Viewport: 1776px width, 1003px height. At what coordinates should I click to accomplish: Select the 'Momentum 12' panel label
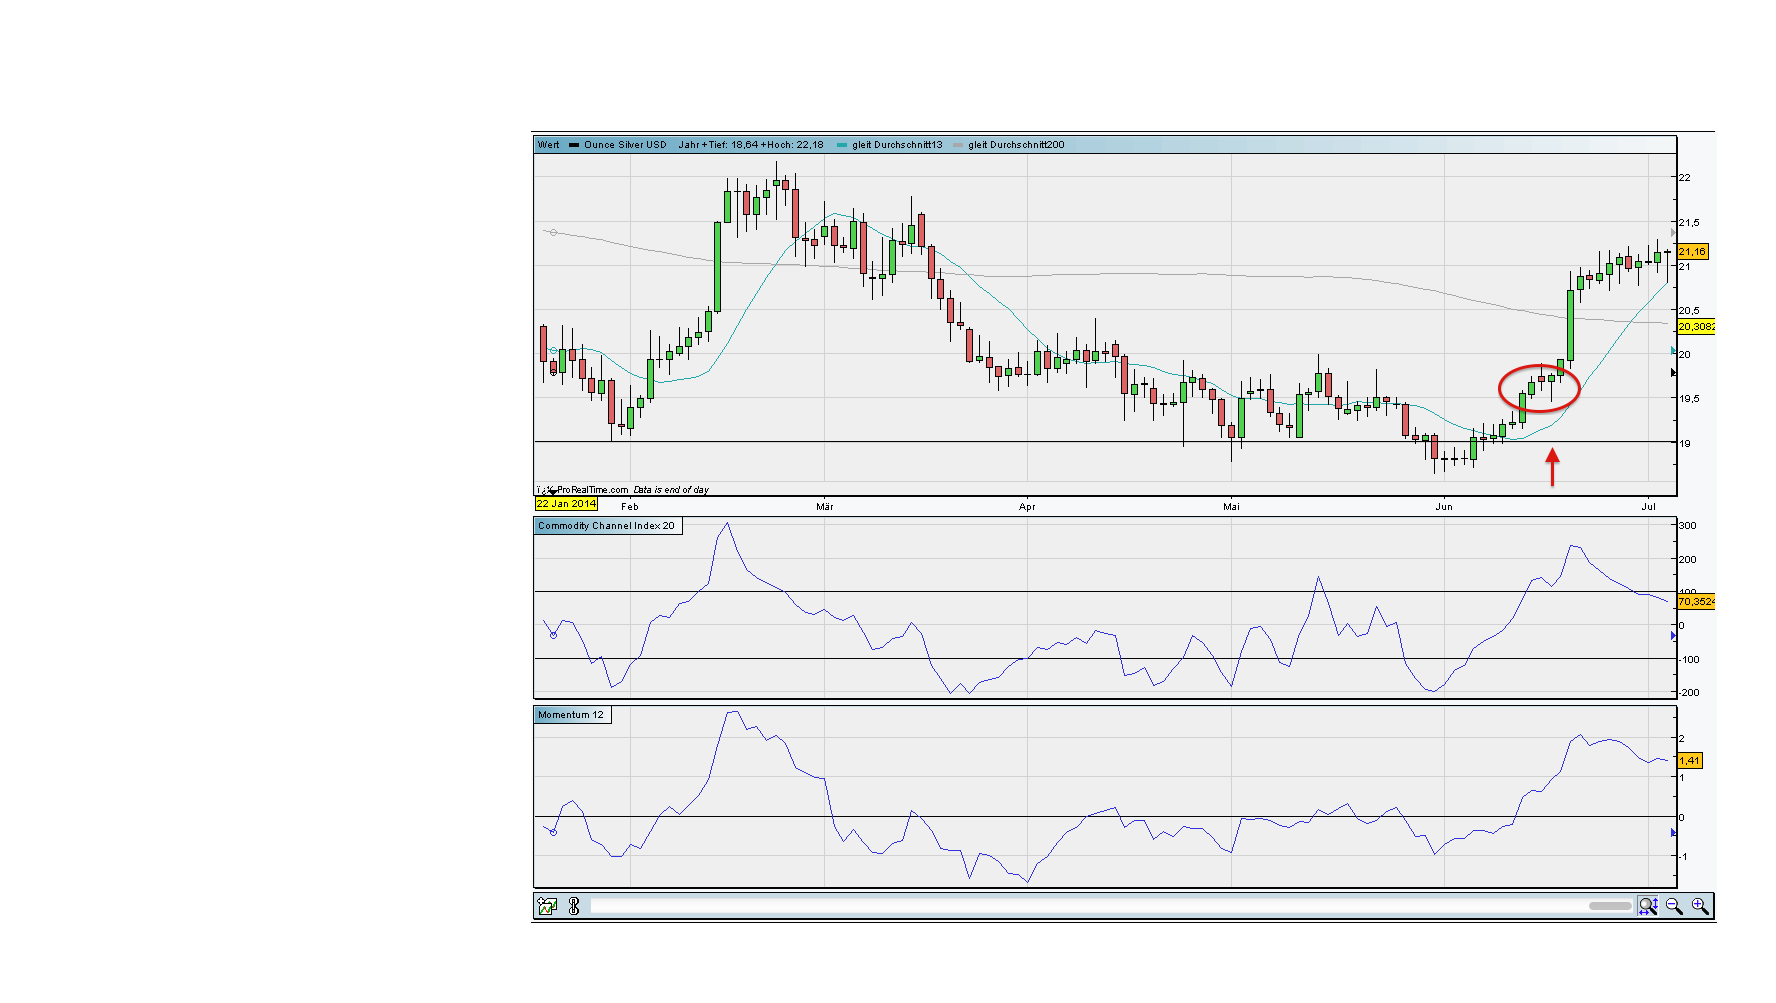coord(572,715)
